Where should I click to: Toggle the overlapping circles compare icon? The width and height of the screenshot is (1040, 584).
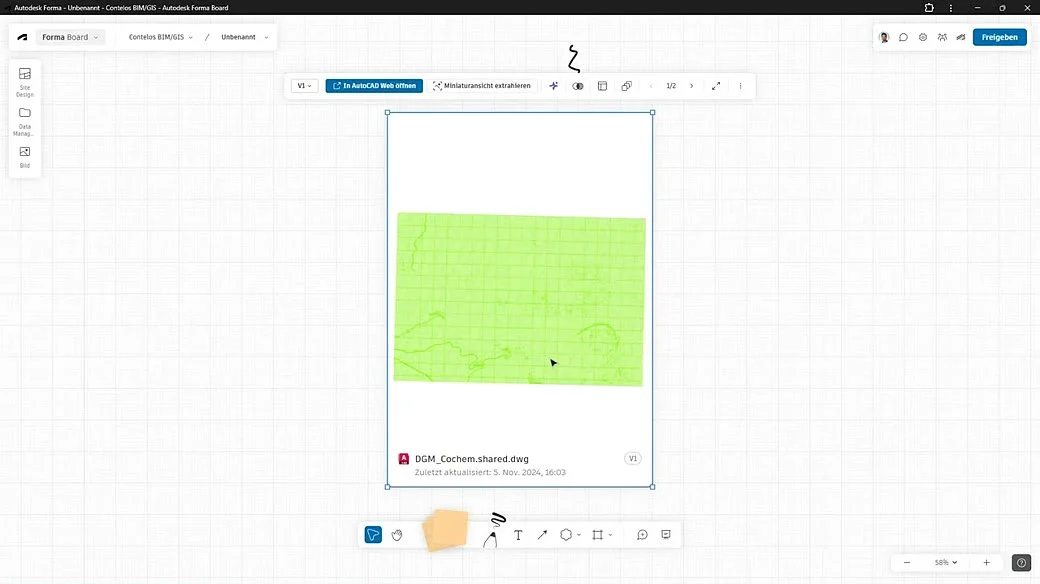[578, 86]
